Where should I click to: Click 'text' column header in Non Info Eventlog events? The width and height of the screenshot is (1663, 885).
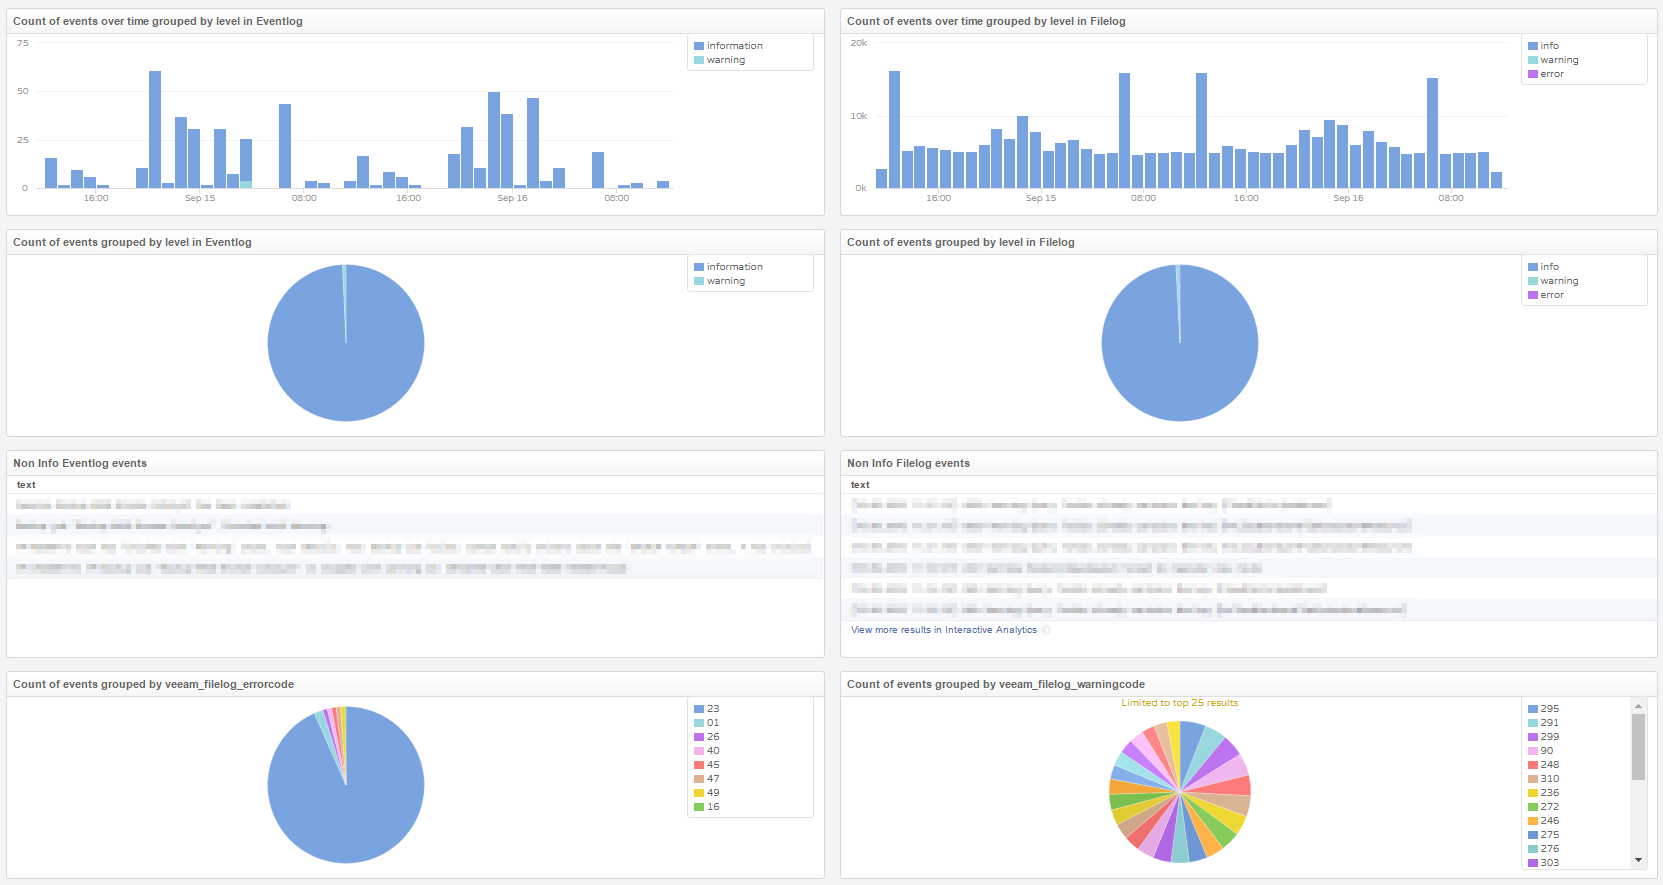tap(26, 485)
